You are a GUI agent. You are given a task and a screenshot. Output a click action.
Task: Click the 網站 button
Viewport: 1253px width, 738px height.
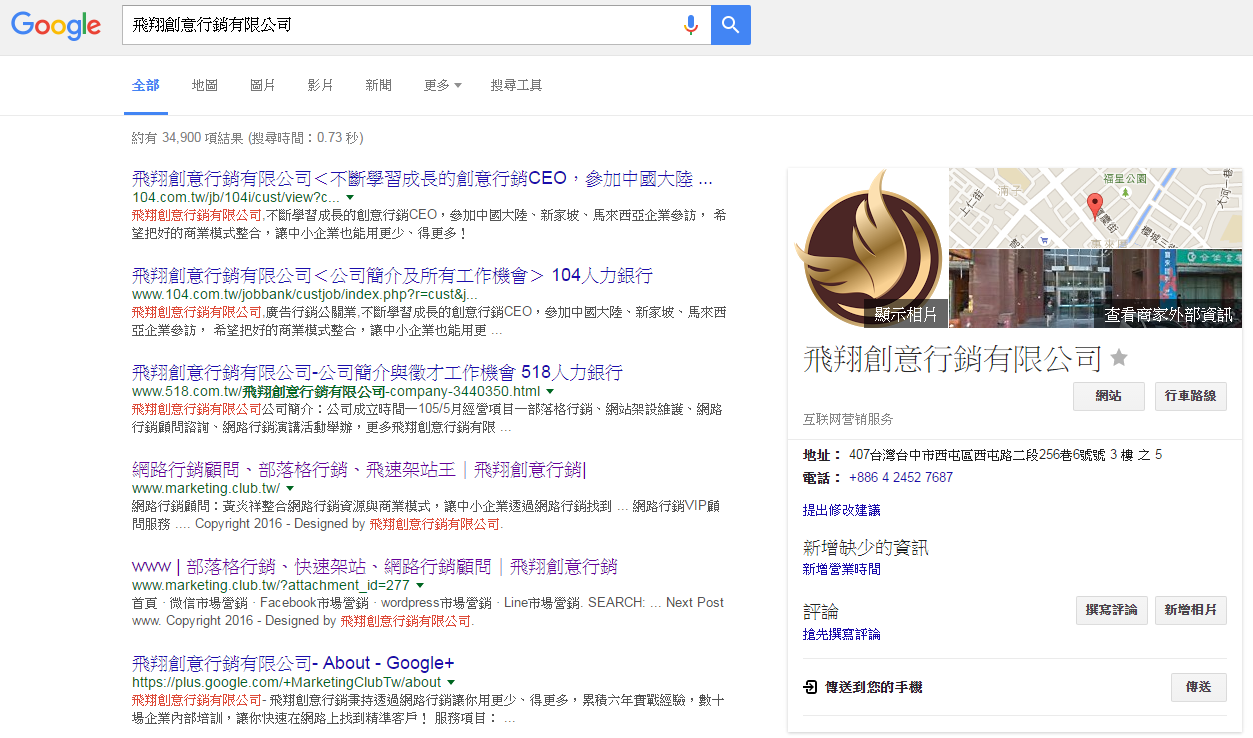[x=1108, y=396]
